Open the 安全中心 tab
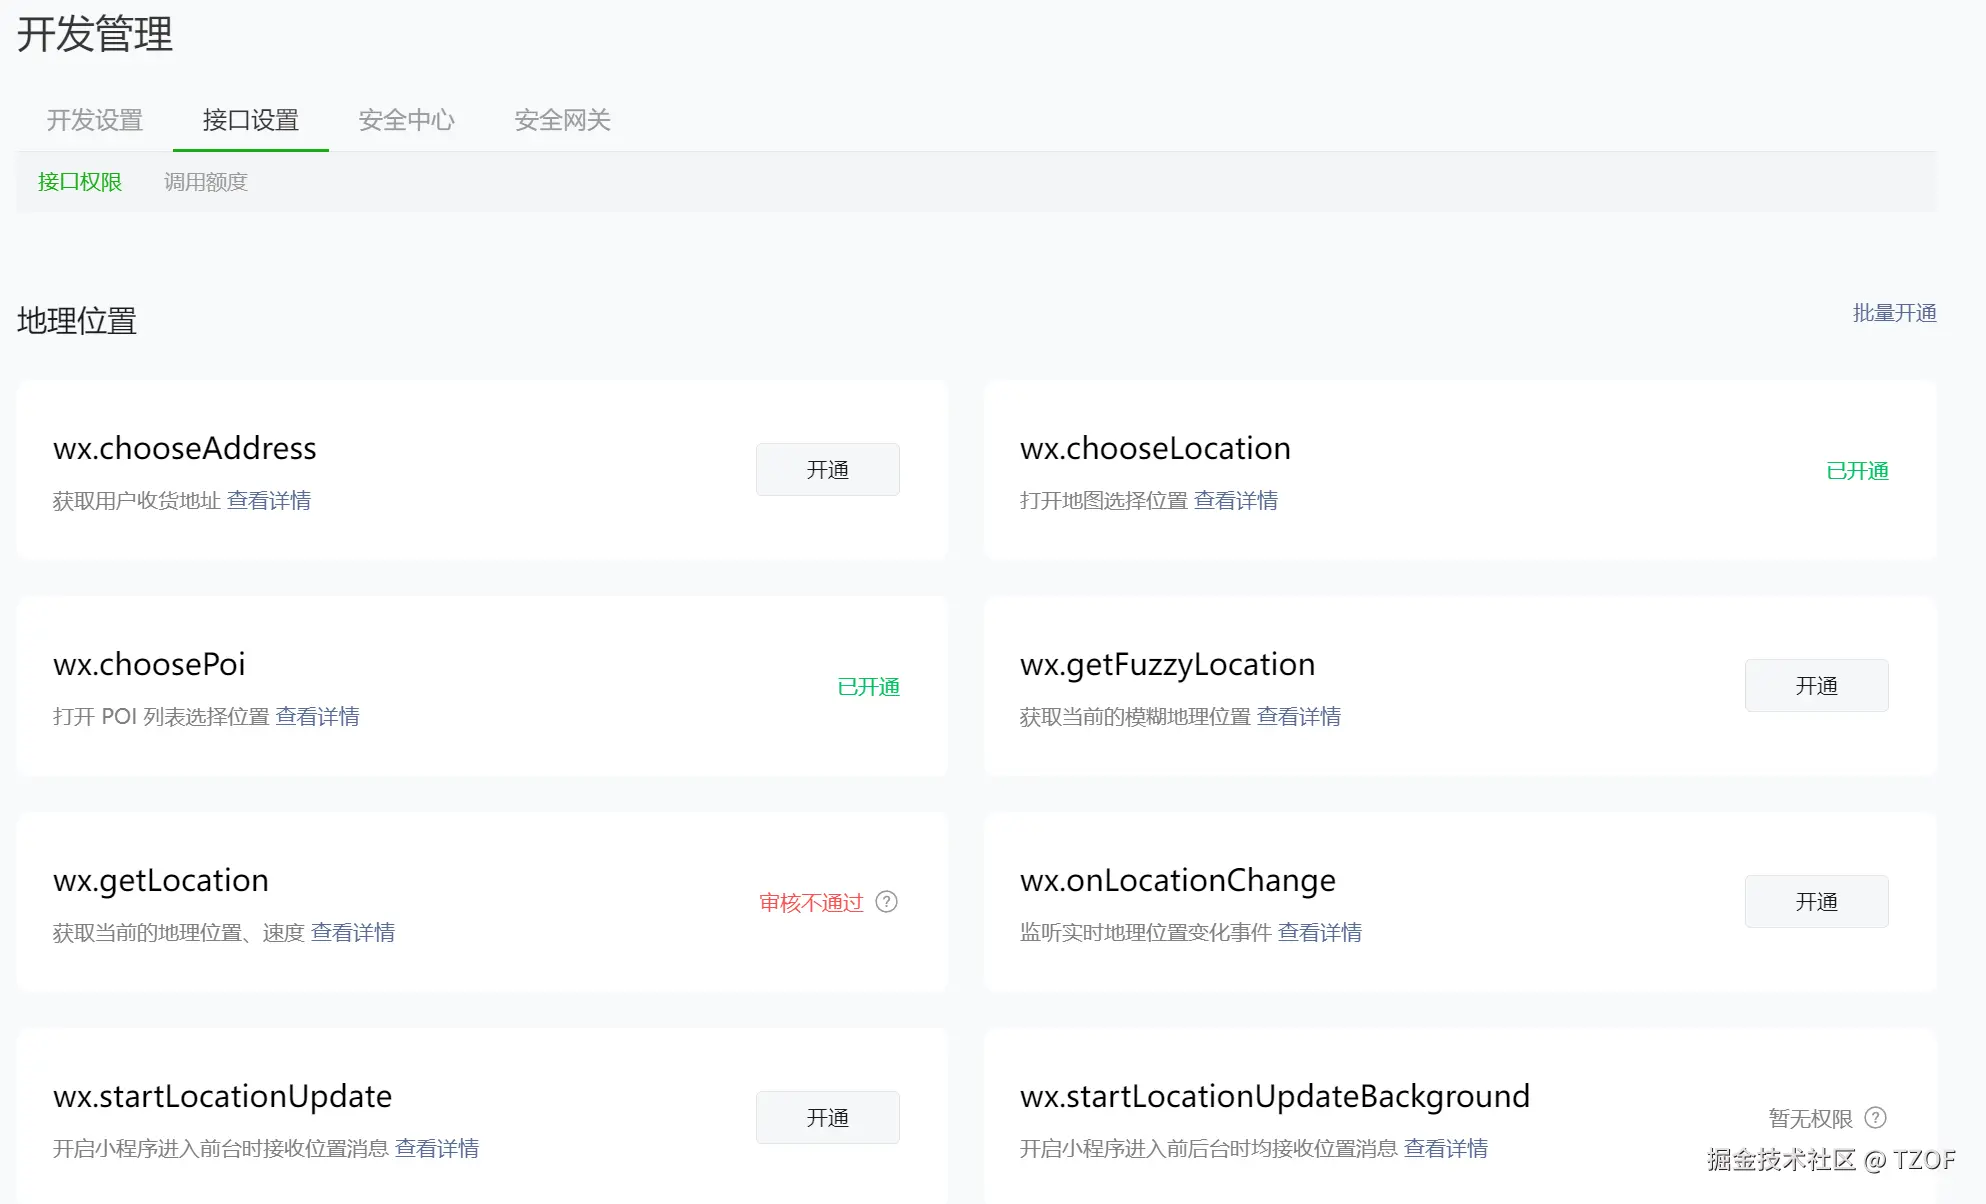Image resolution: width=1986 pixels, height=1204 pixels. [406, 120]
